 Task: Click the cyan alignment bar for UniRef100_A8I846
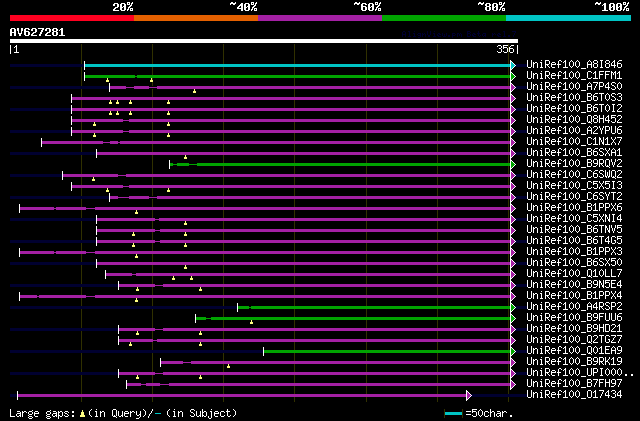(297, 65)
